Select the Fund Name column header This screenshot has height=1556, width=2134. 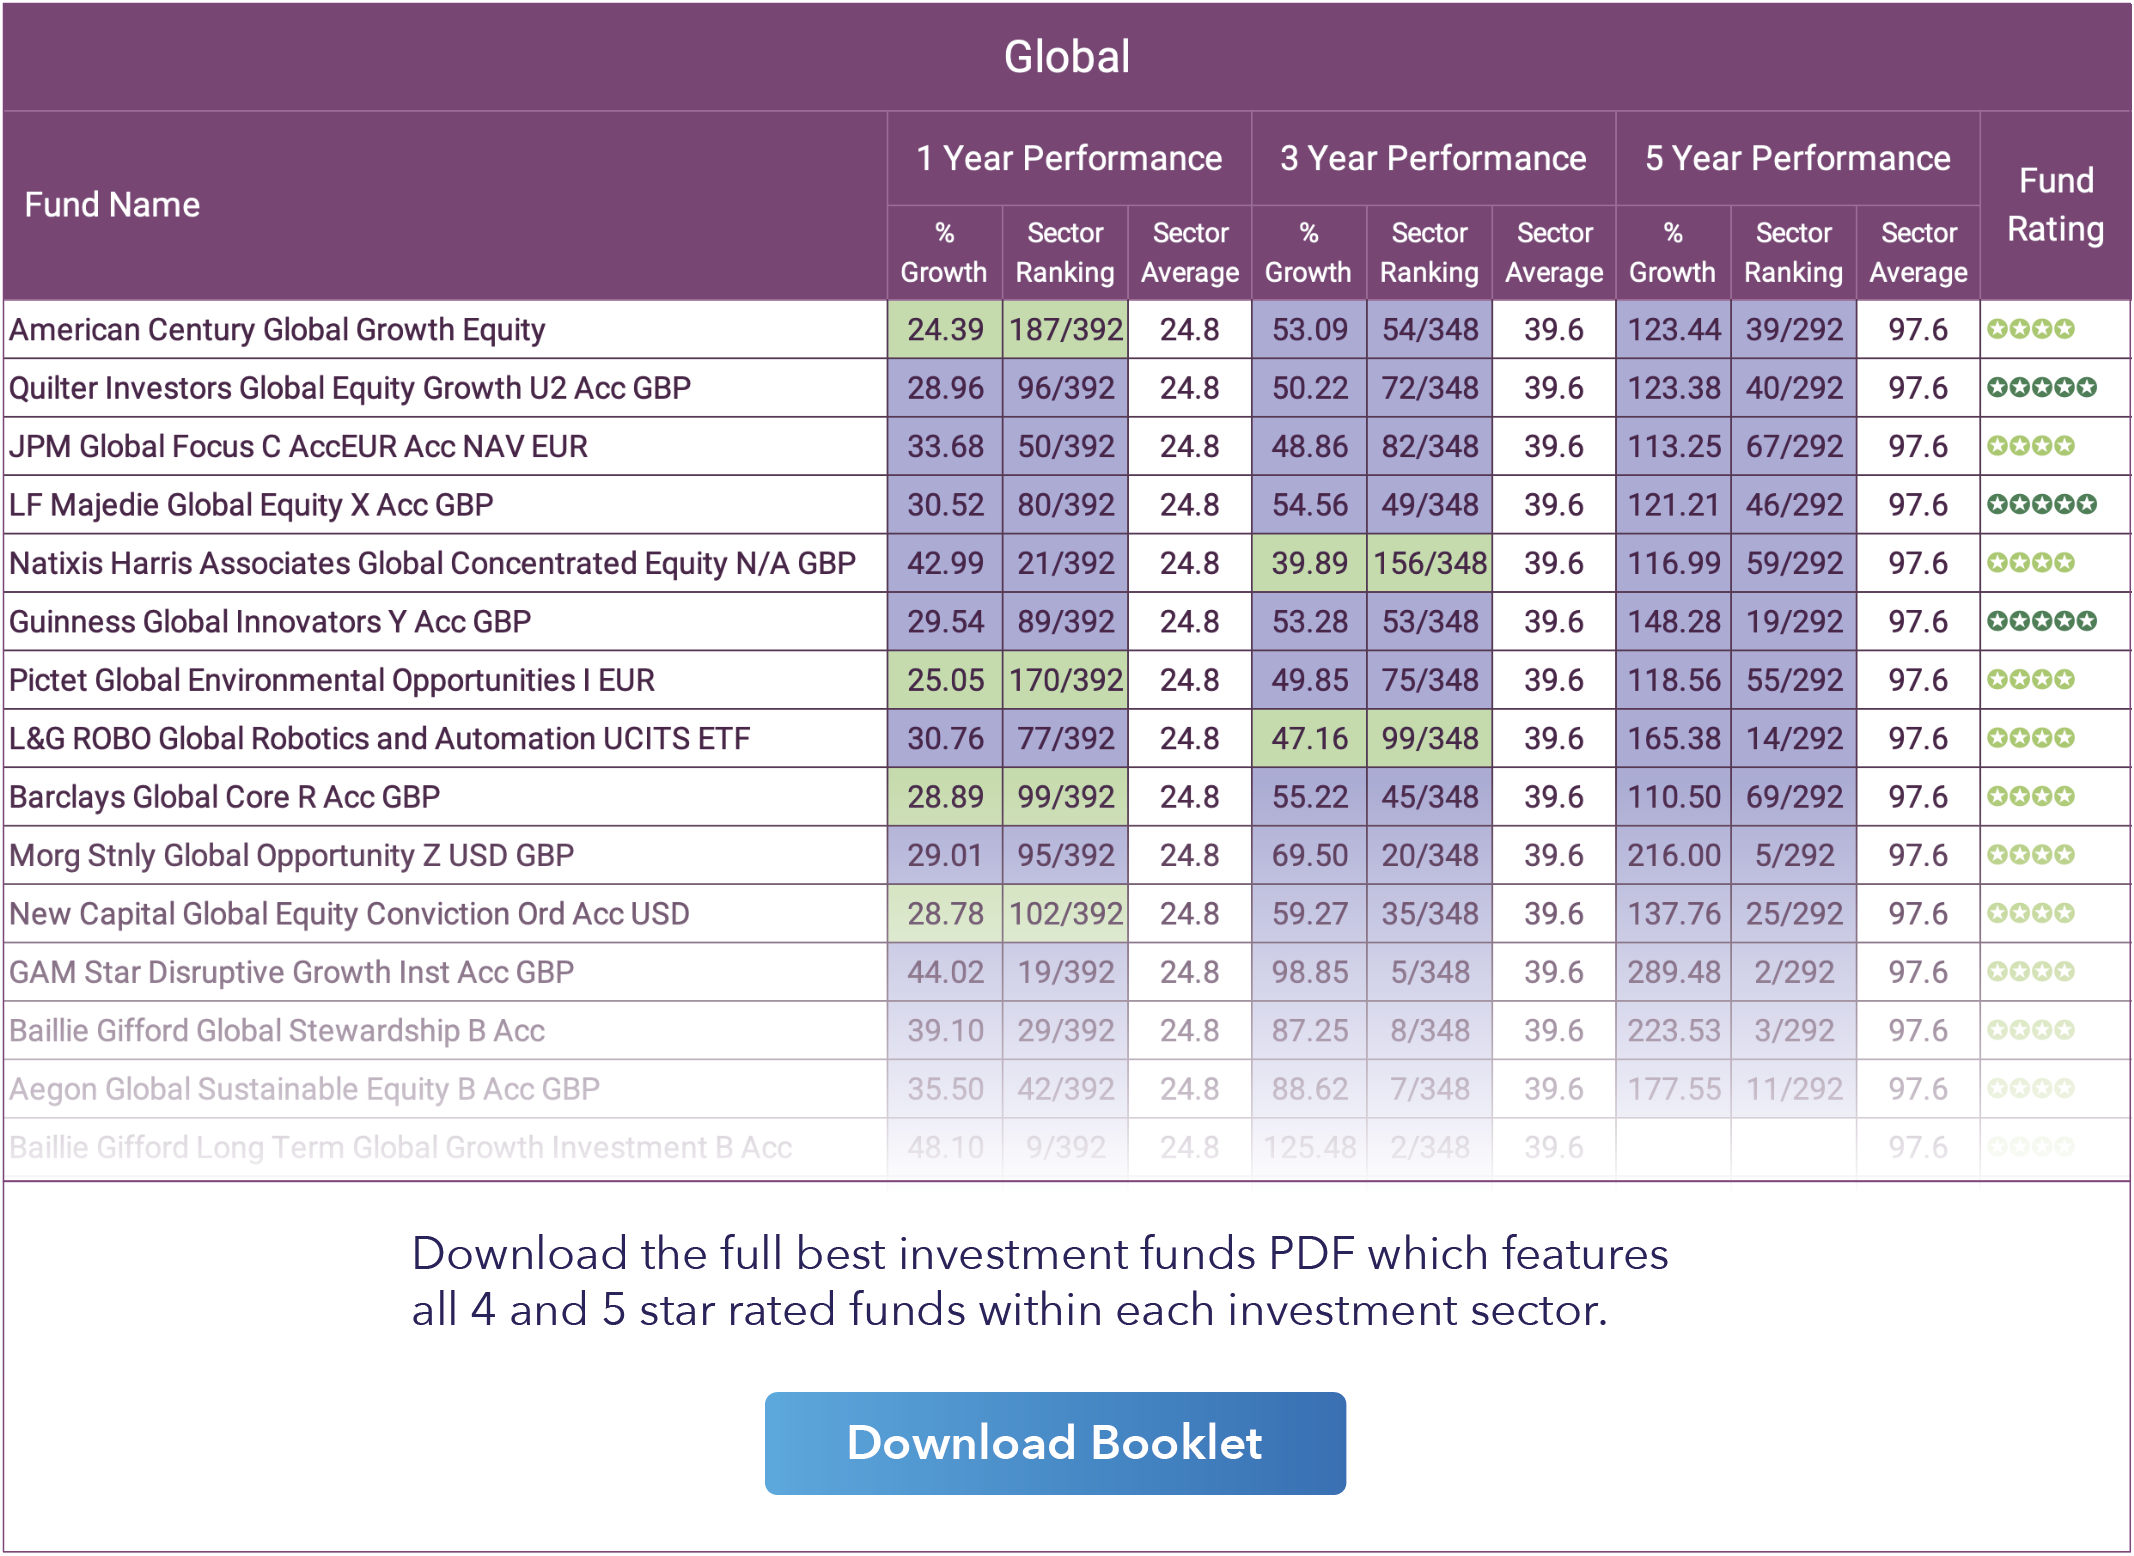pos(112,205)
